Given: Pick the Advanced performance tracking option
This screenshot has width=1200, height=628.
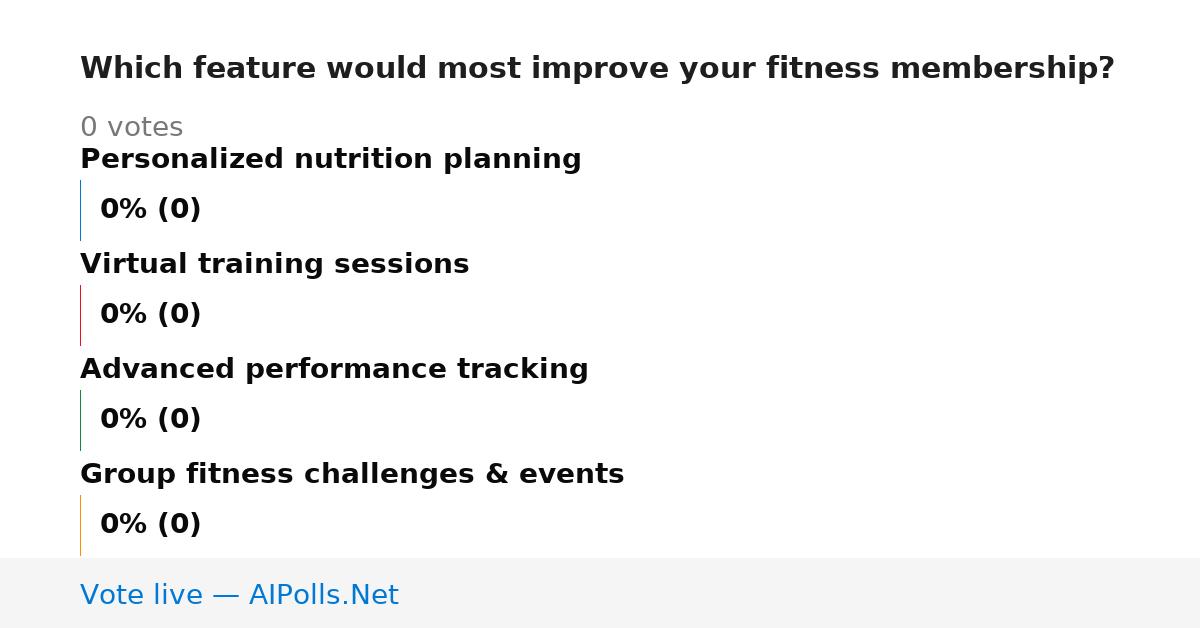Looking at the screenshot, I should (334, 370).
